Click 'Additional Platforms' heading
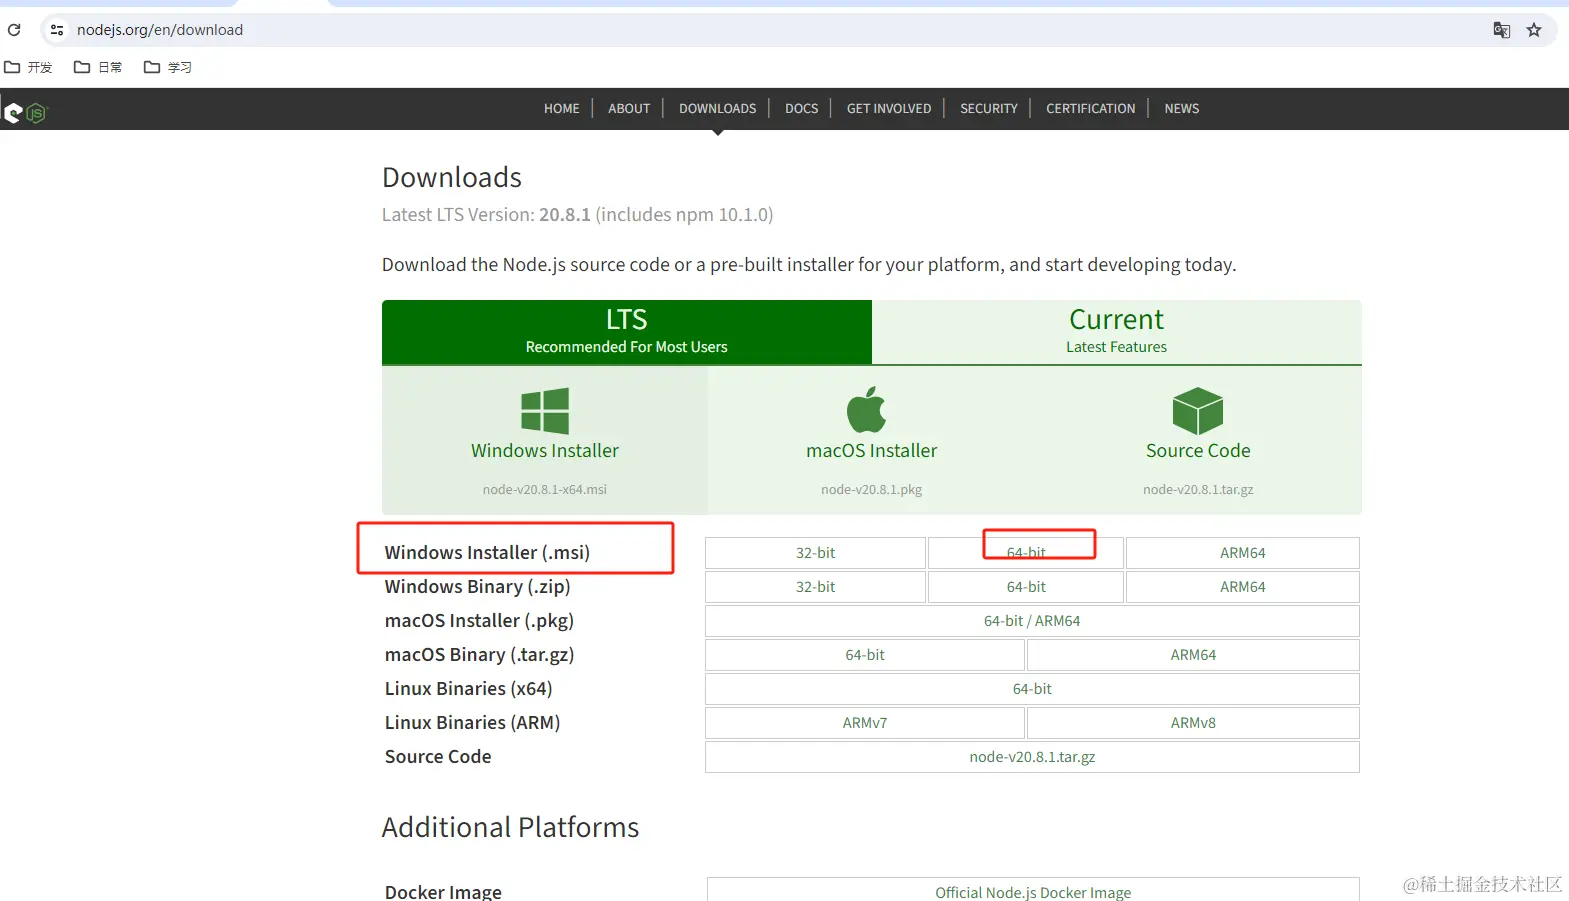The width and height of the screenshot is (1569, 901). click(510, 827)
